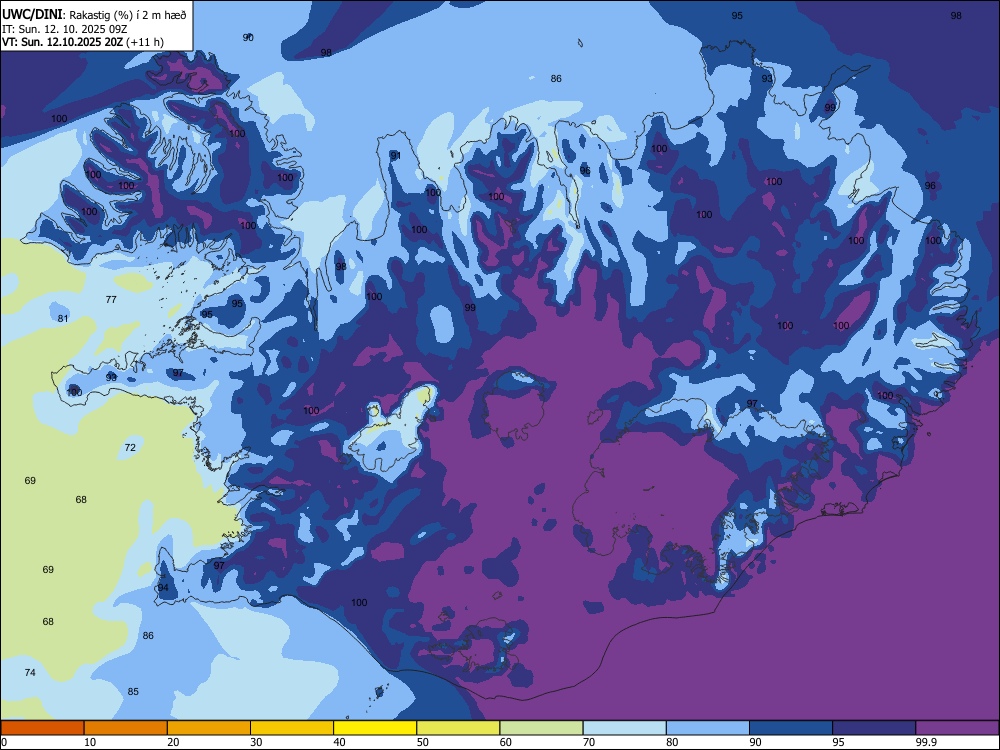
Task: Click the '80' legend scale label
Action: tap(672, 742)
